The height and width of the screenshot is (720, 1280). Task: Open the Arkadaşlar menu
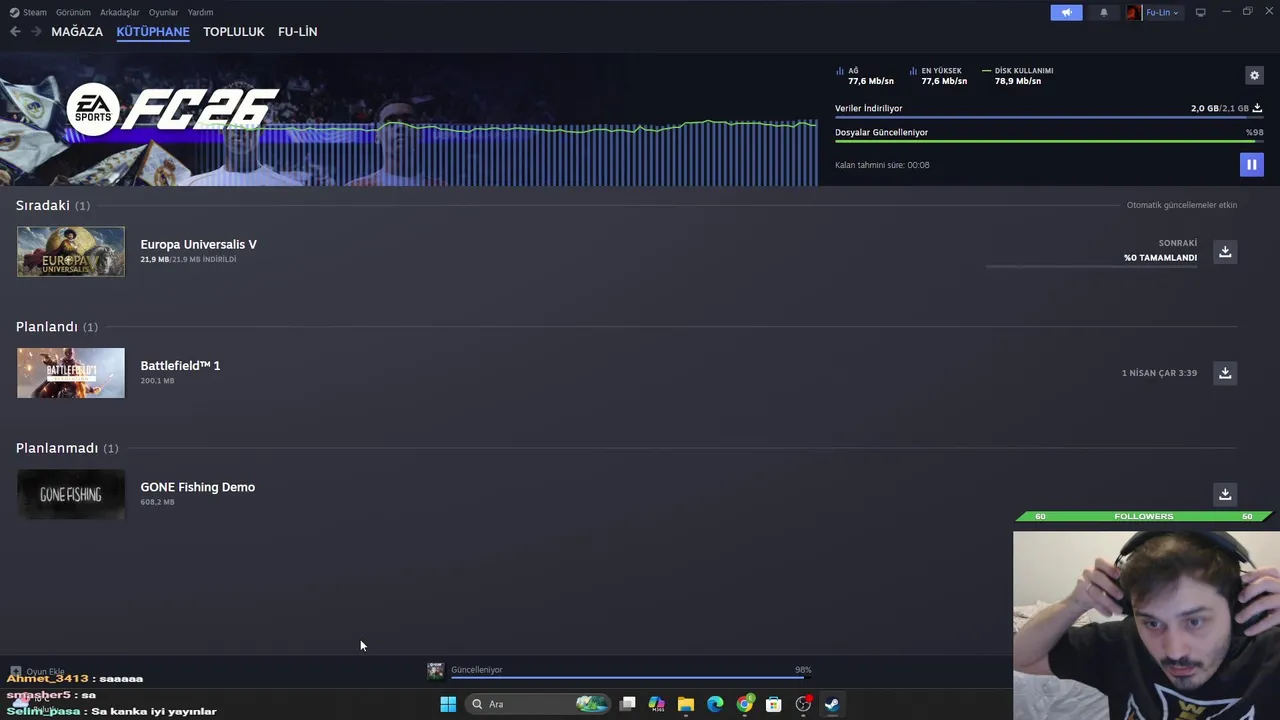click(120, 12)
